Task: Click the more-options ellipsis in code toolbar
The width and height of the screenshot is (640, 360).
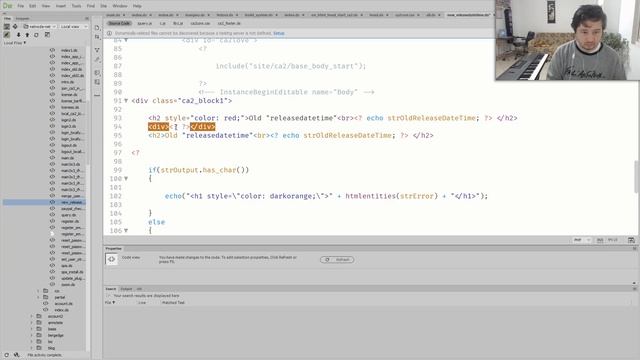Action: click(97, 95)
